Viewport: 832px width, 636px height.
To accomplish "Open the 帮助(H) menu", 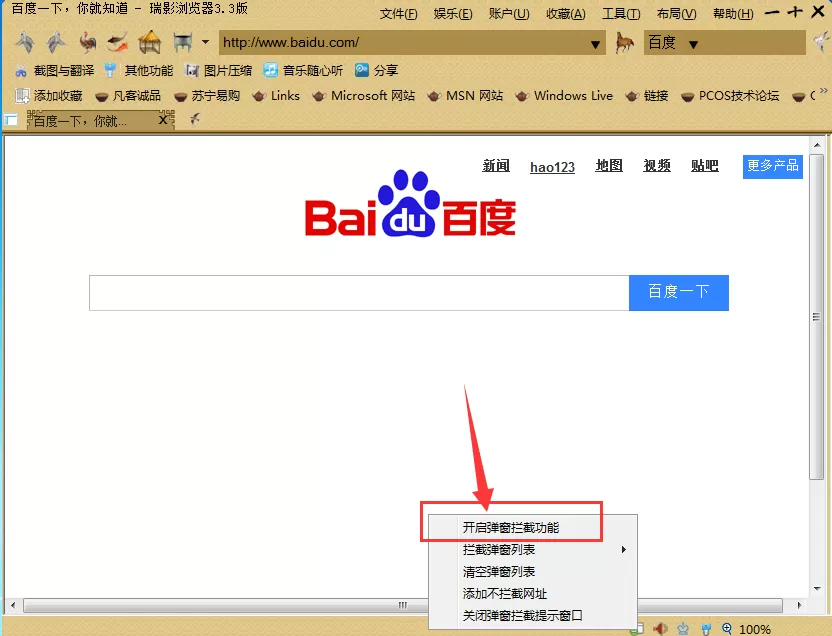I will [x=733, y=14].
